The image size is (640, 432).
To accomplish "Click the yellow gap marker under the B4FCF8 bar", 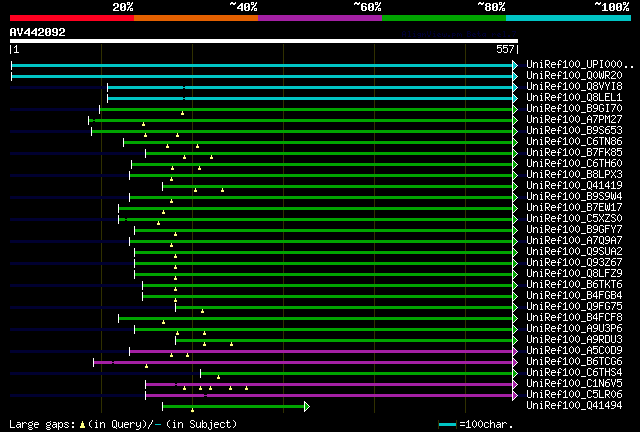I will click(164, 322).
